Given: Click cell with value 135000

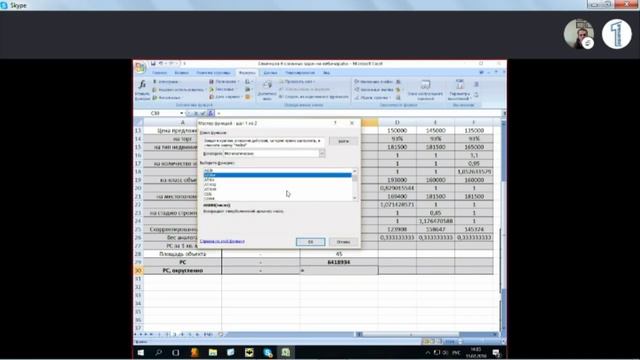Looking at the screenshot, I should click(474, 131).
